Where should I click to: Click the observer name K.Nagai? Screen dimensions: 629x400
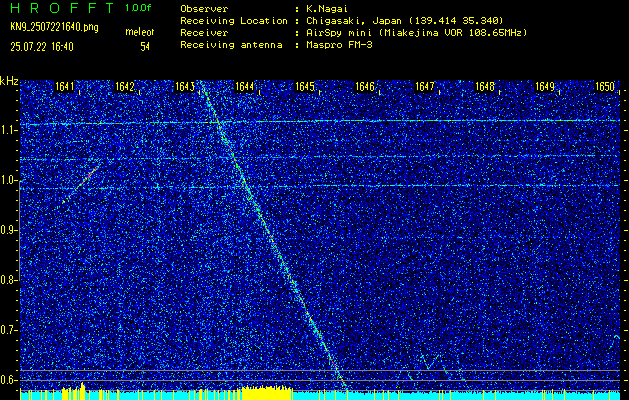point(326,9)
